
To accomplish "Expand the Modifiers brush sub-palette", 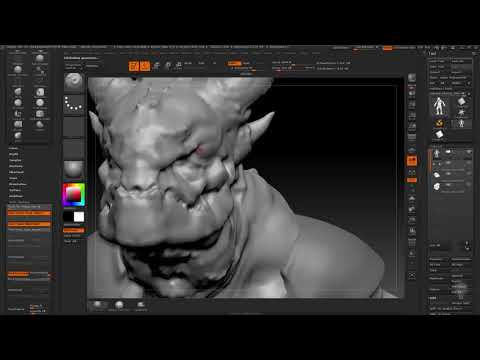I will (x=16, y=196).
